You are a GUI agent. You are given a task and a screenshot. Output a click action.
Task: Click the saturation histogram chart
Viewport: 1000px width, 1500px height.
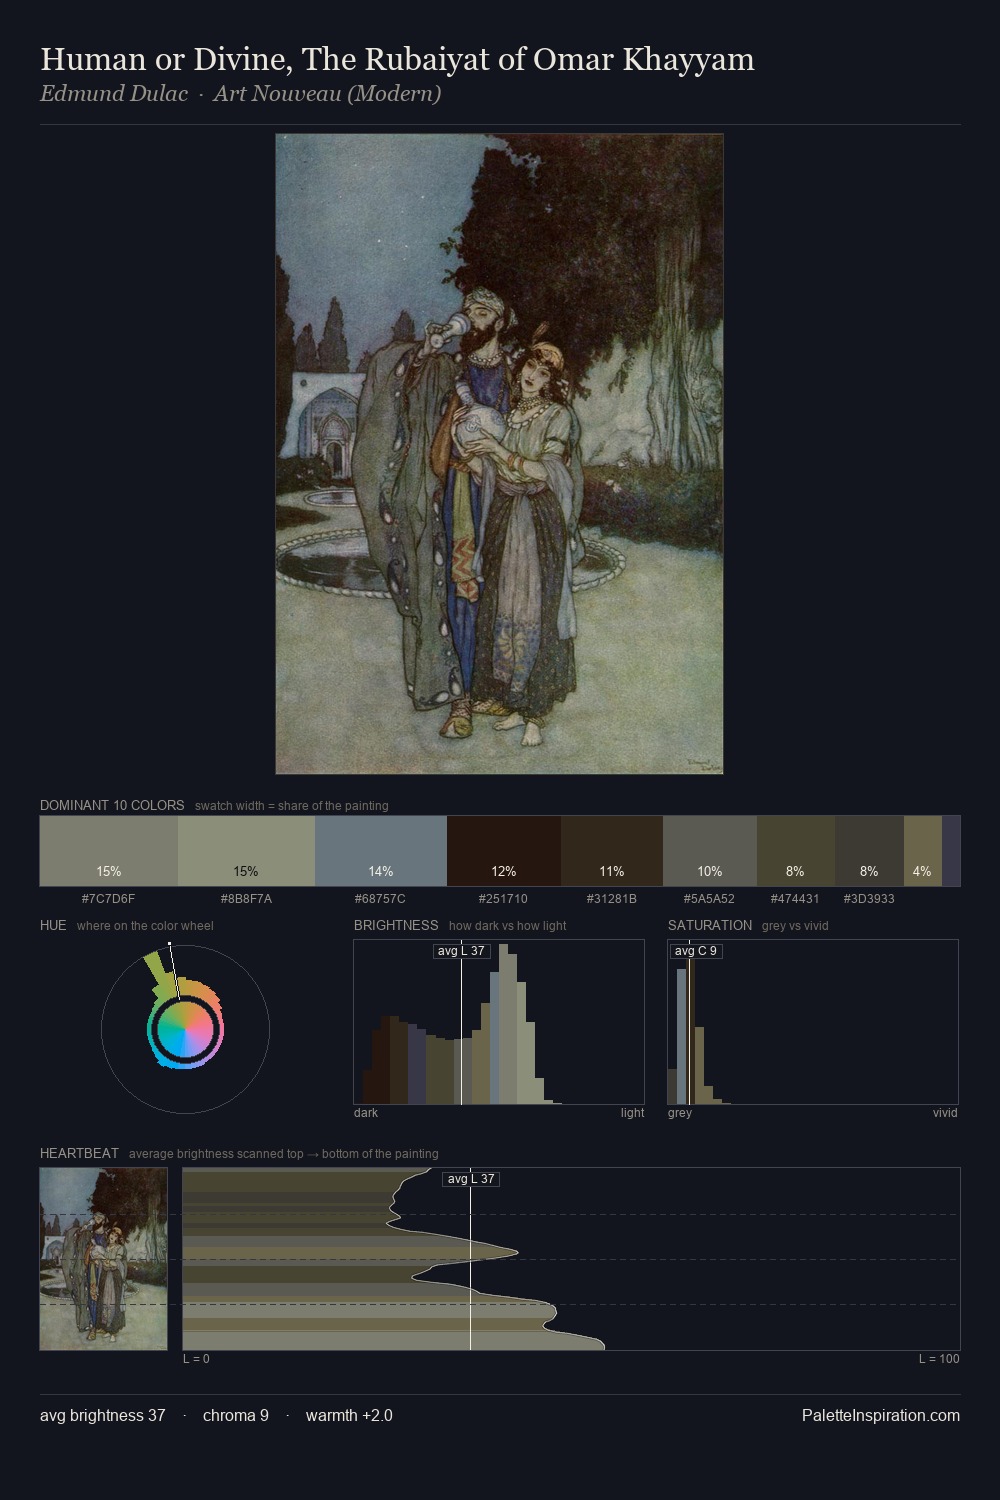(813, 1022)
